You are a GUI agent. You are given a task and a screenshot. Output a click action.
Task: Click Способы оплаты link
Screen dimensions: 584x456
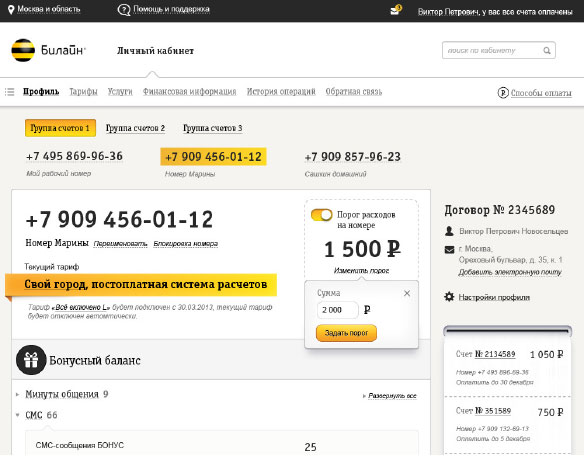pyautogui.click(x=541, y=93)
